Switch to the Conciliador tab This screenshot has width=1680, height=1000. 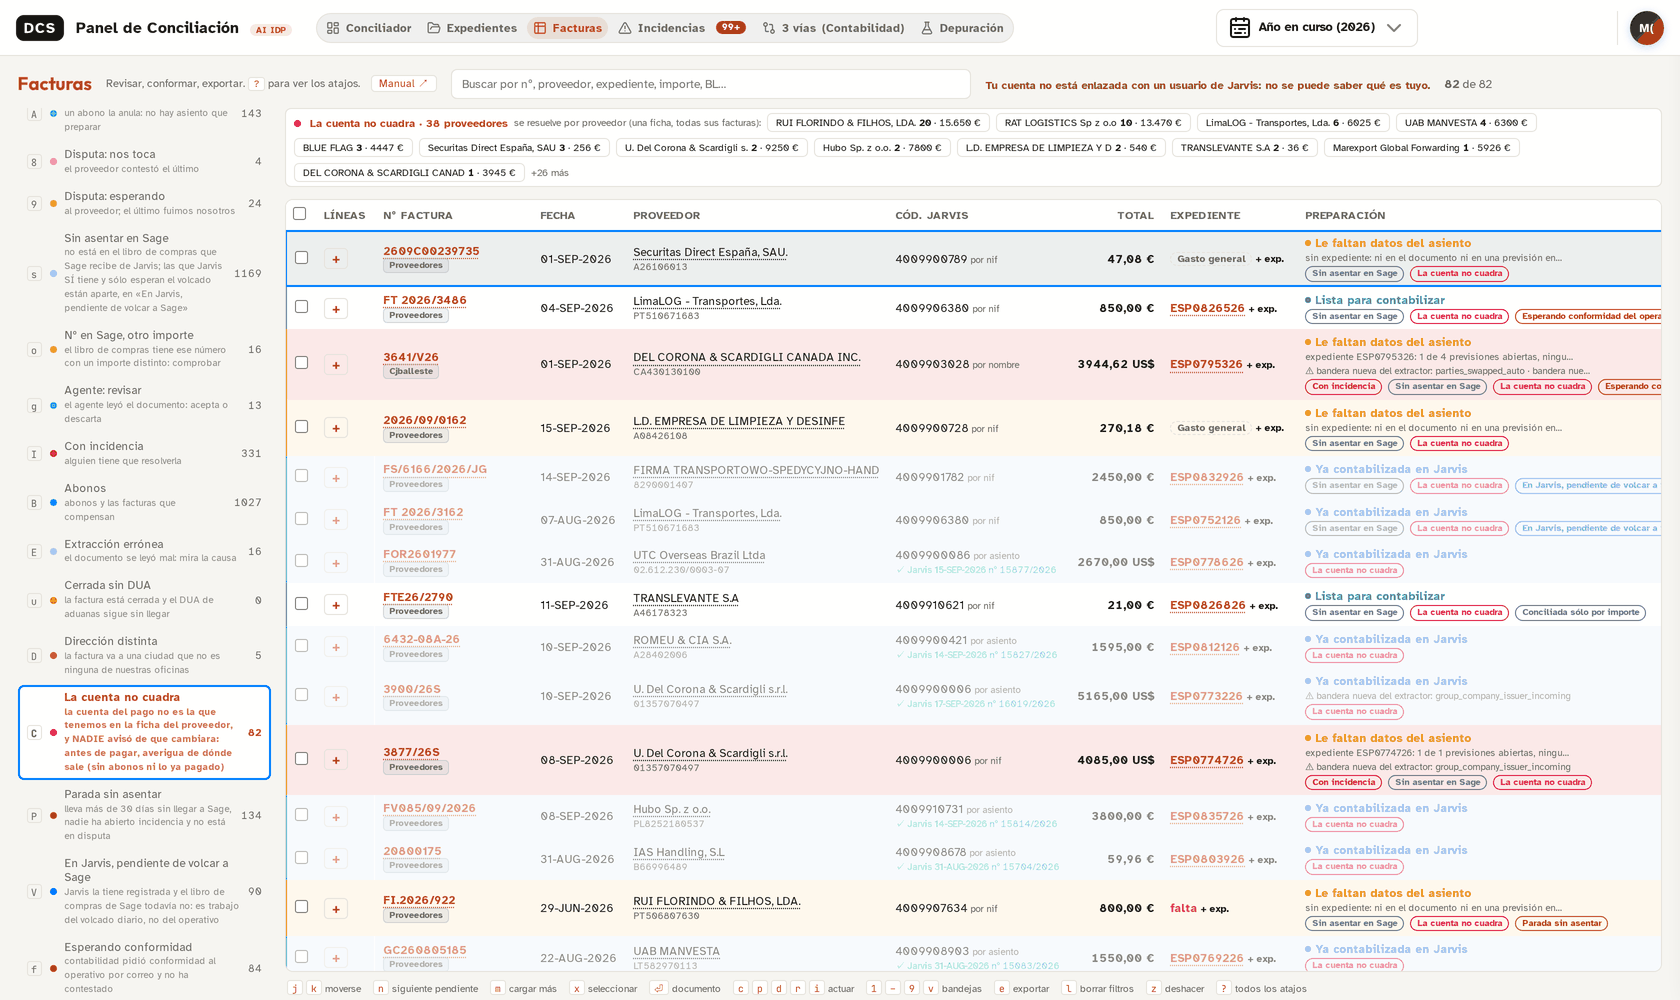click(x=369, y=28)
